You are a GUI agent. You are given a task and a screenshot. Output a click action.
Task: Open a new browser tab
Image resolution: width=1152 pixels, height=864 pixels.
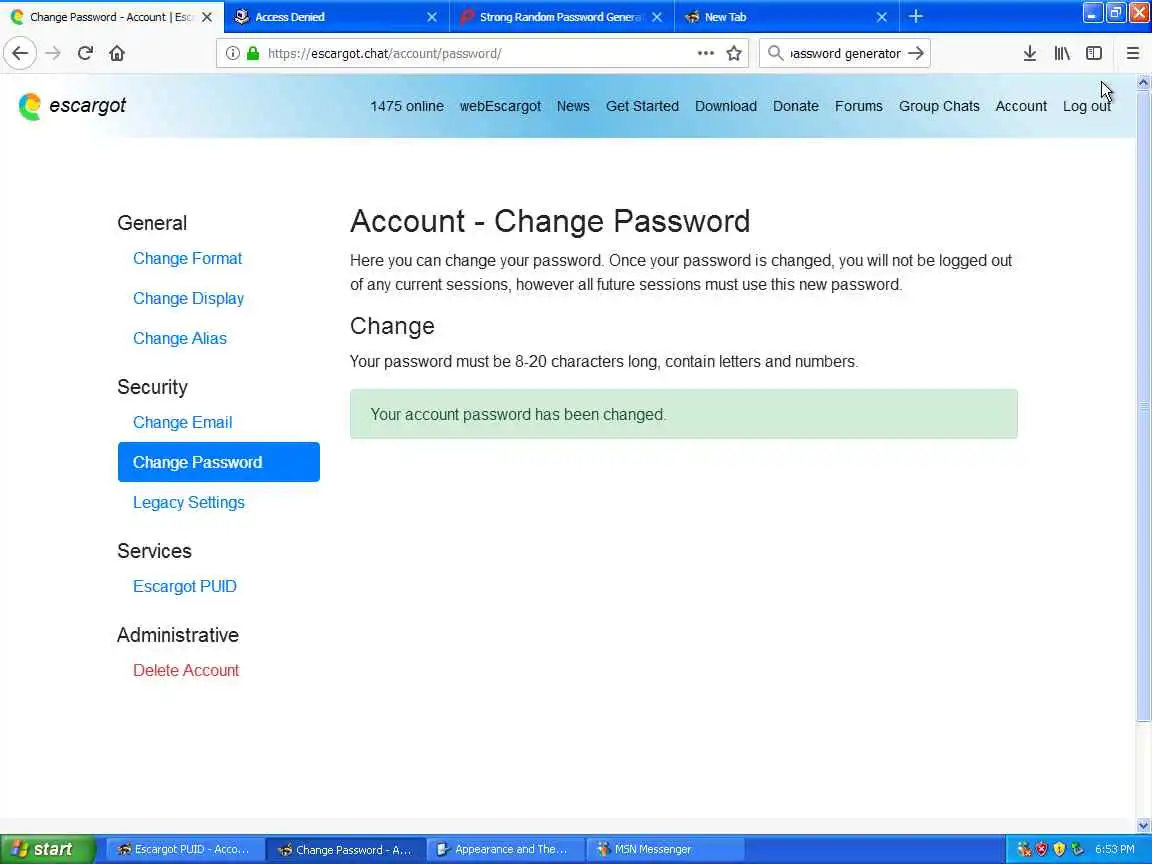click(915, 16)
